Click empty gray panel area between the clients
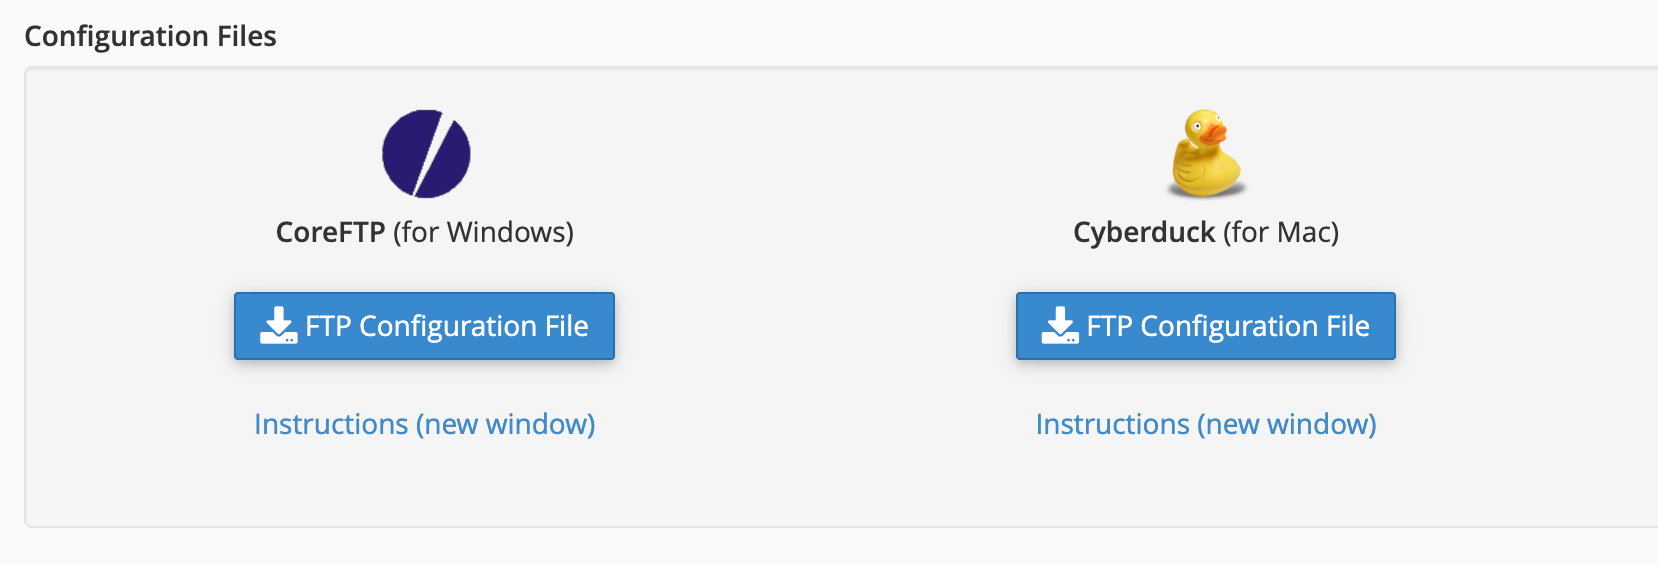This screenshot has height=564, width=1658. coord(815,300)
